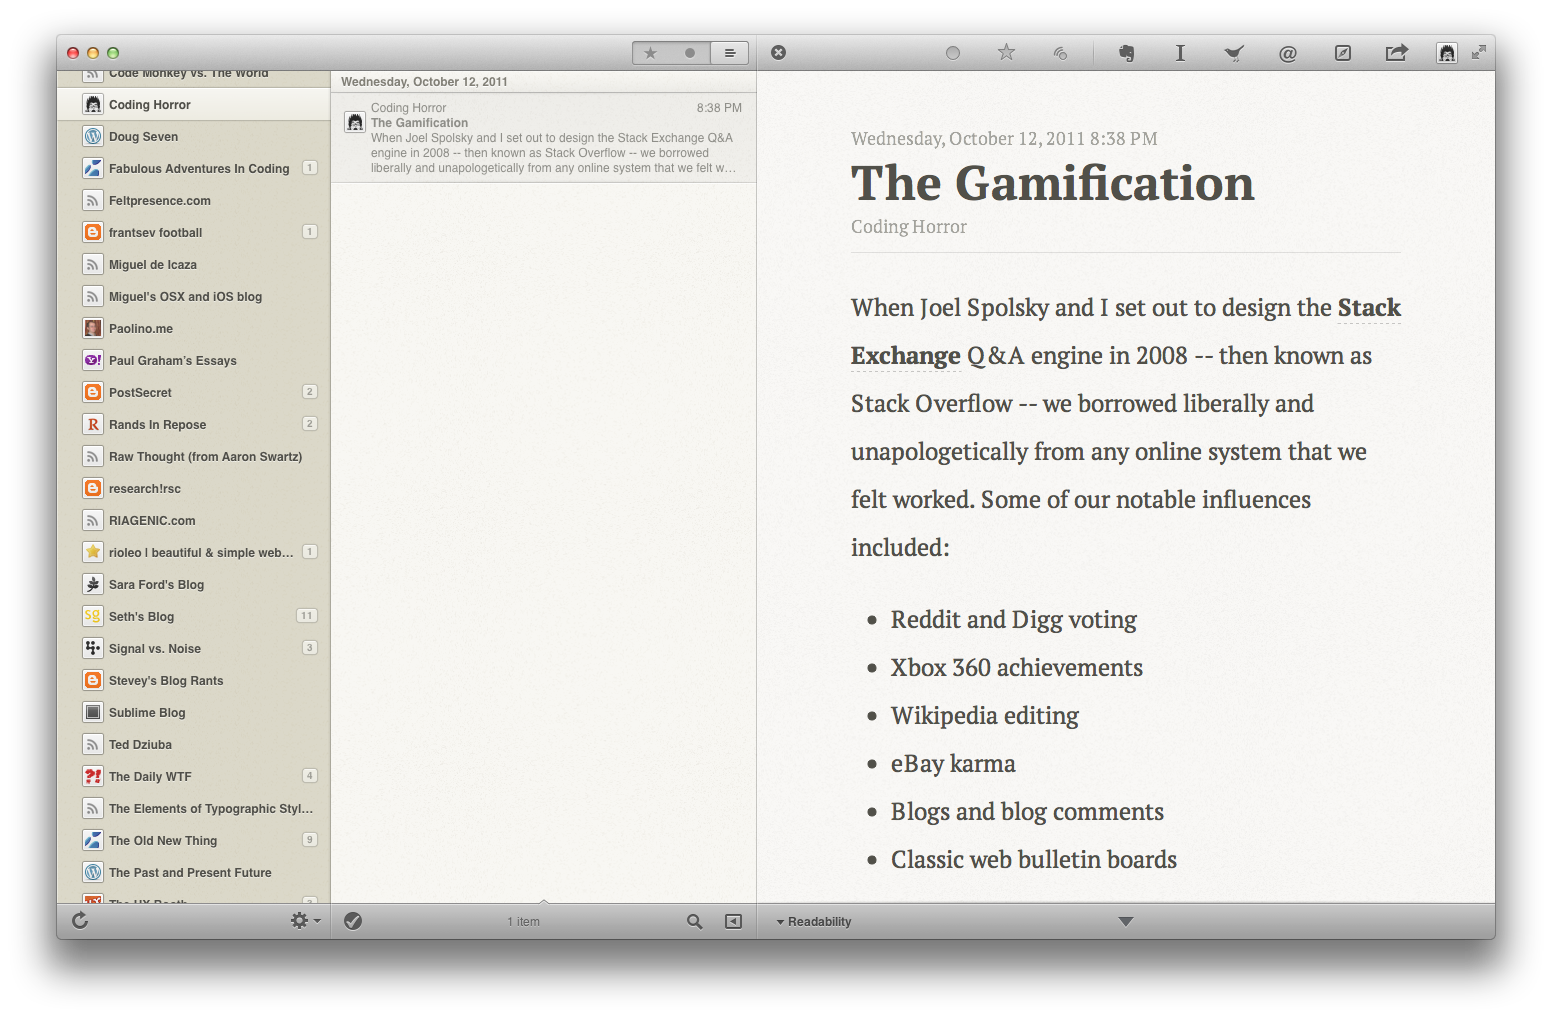Open The Past and Present Future feed
Viewport: 1552px width, 1018px height.
click(x=194, y=872)
